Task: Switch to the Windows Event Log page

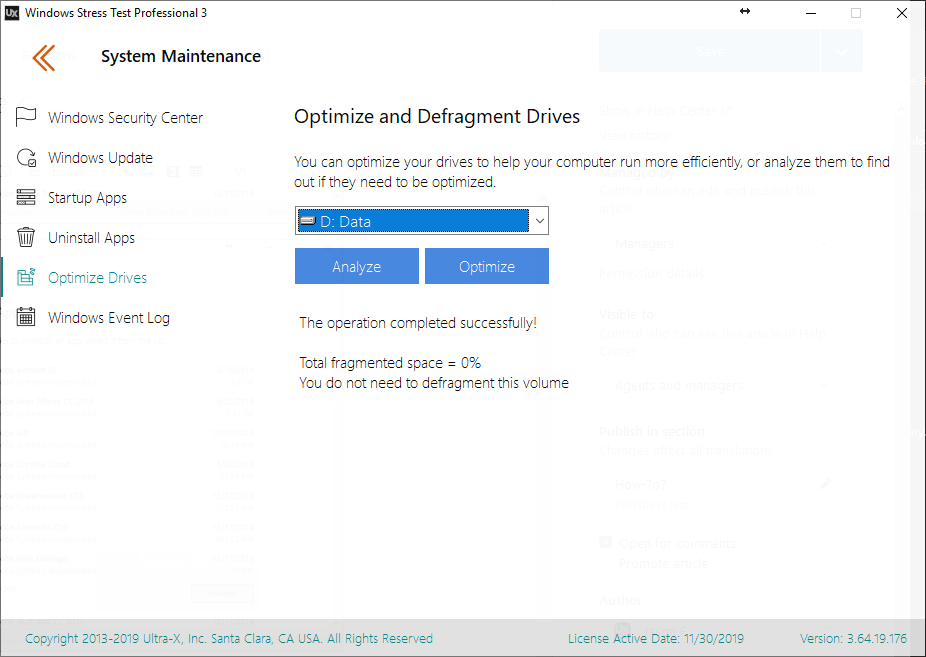Action: pyautogui.click(x=109, y=318)
